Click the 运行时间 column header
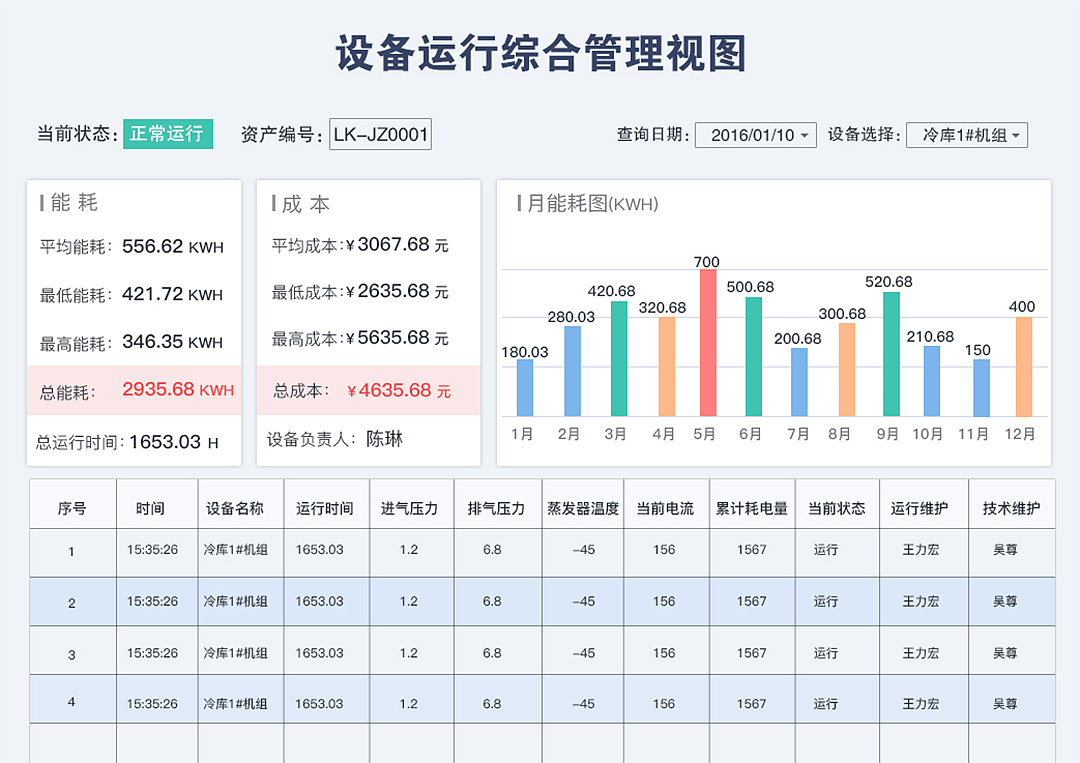The height and width of the screenshot is (763, 1080). pos(325,505)
